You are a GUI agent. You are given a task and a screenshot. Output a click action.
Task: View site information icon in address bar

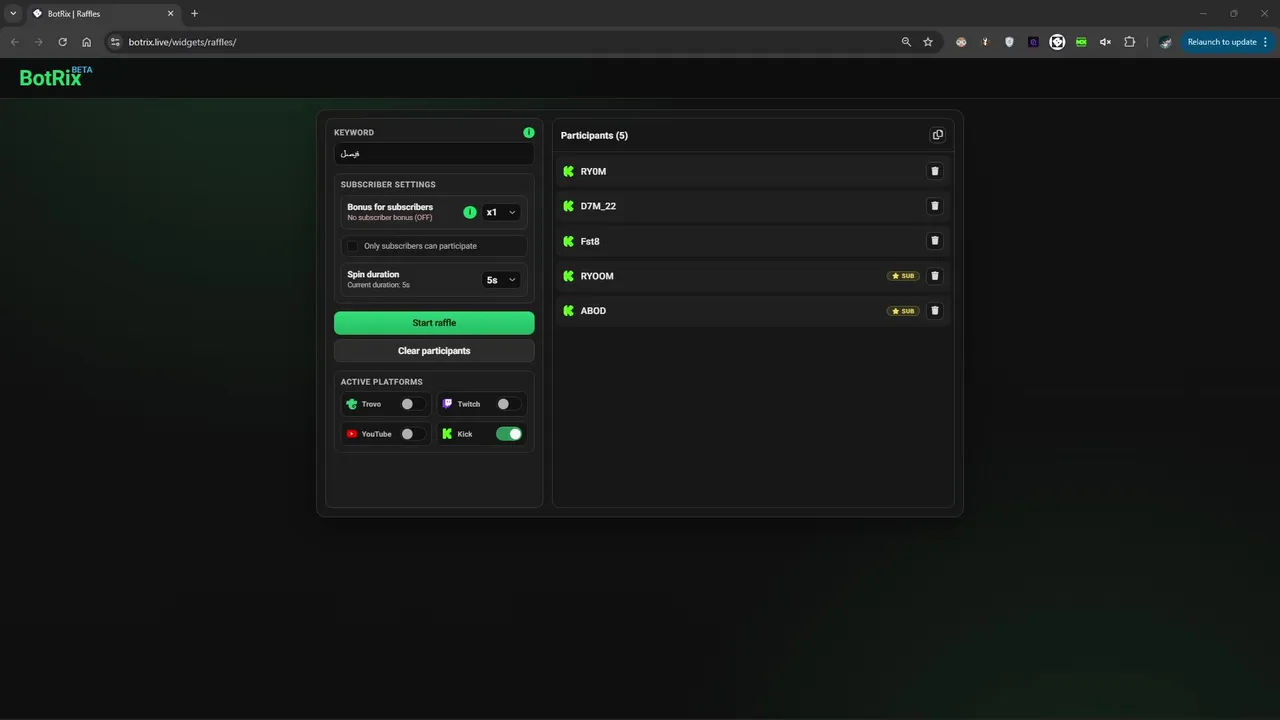115,42
